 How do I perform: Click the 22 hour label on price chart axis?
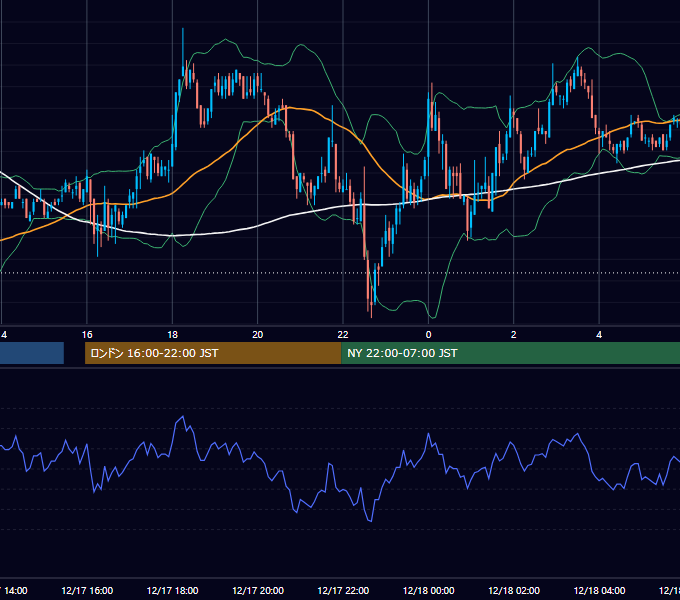point(343,335)
